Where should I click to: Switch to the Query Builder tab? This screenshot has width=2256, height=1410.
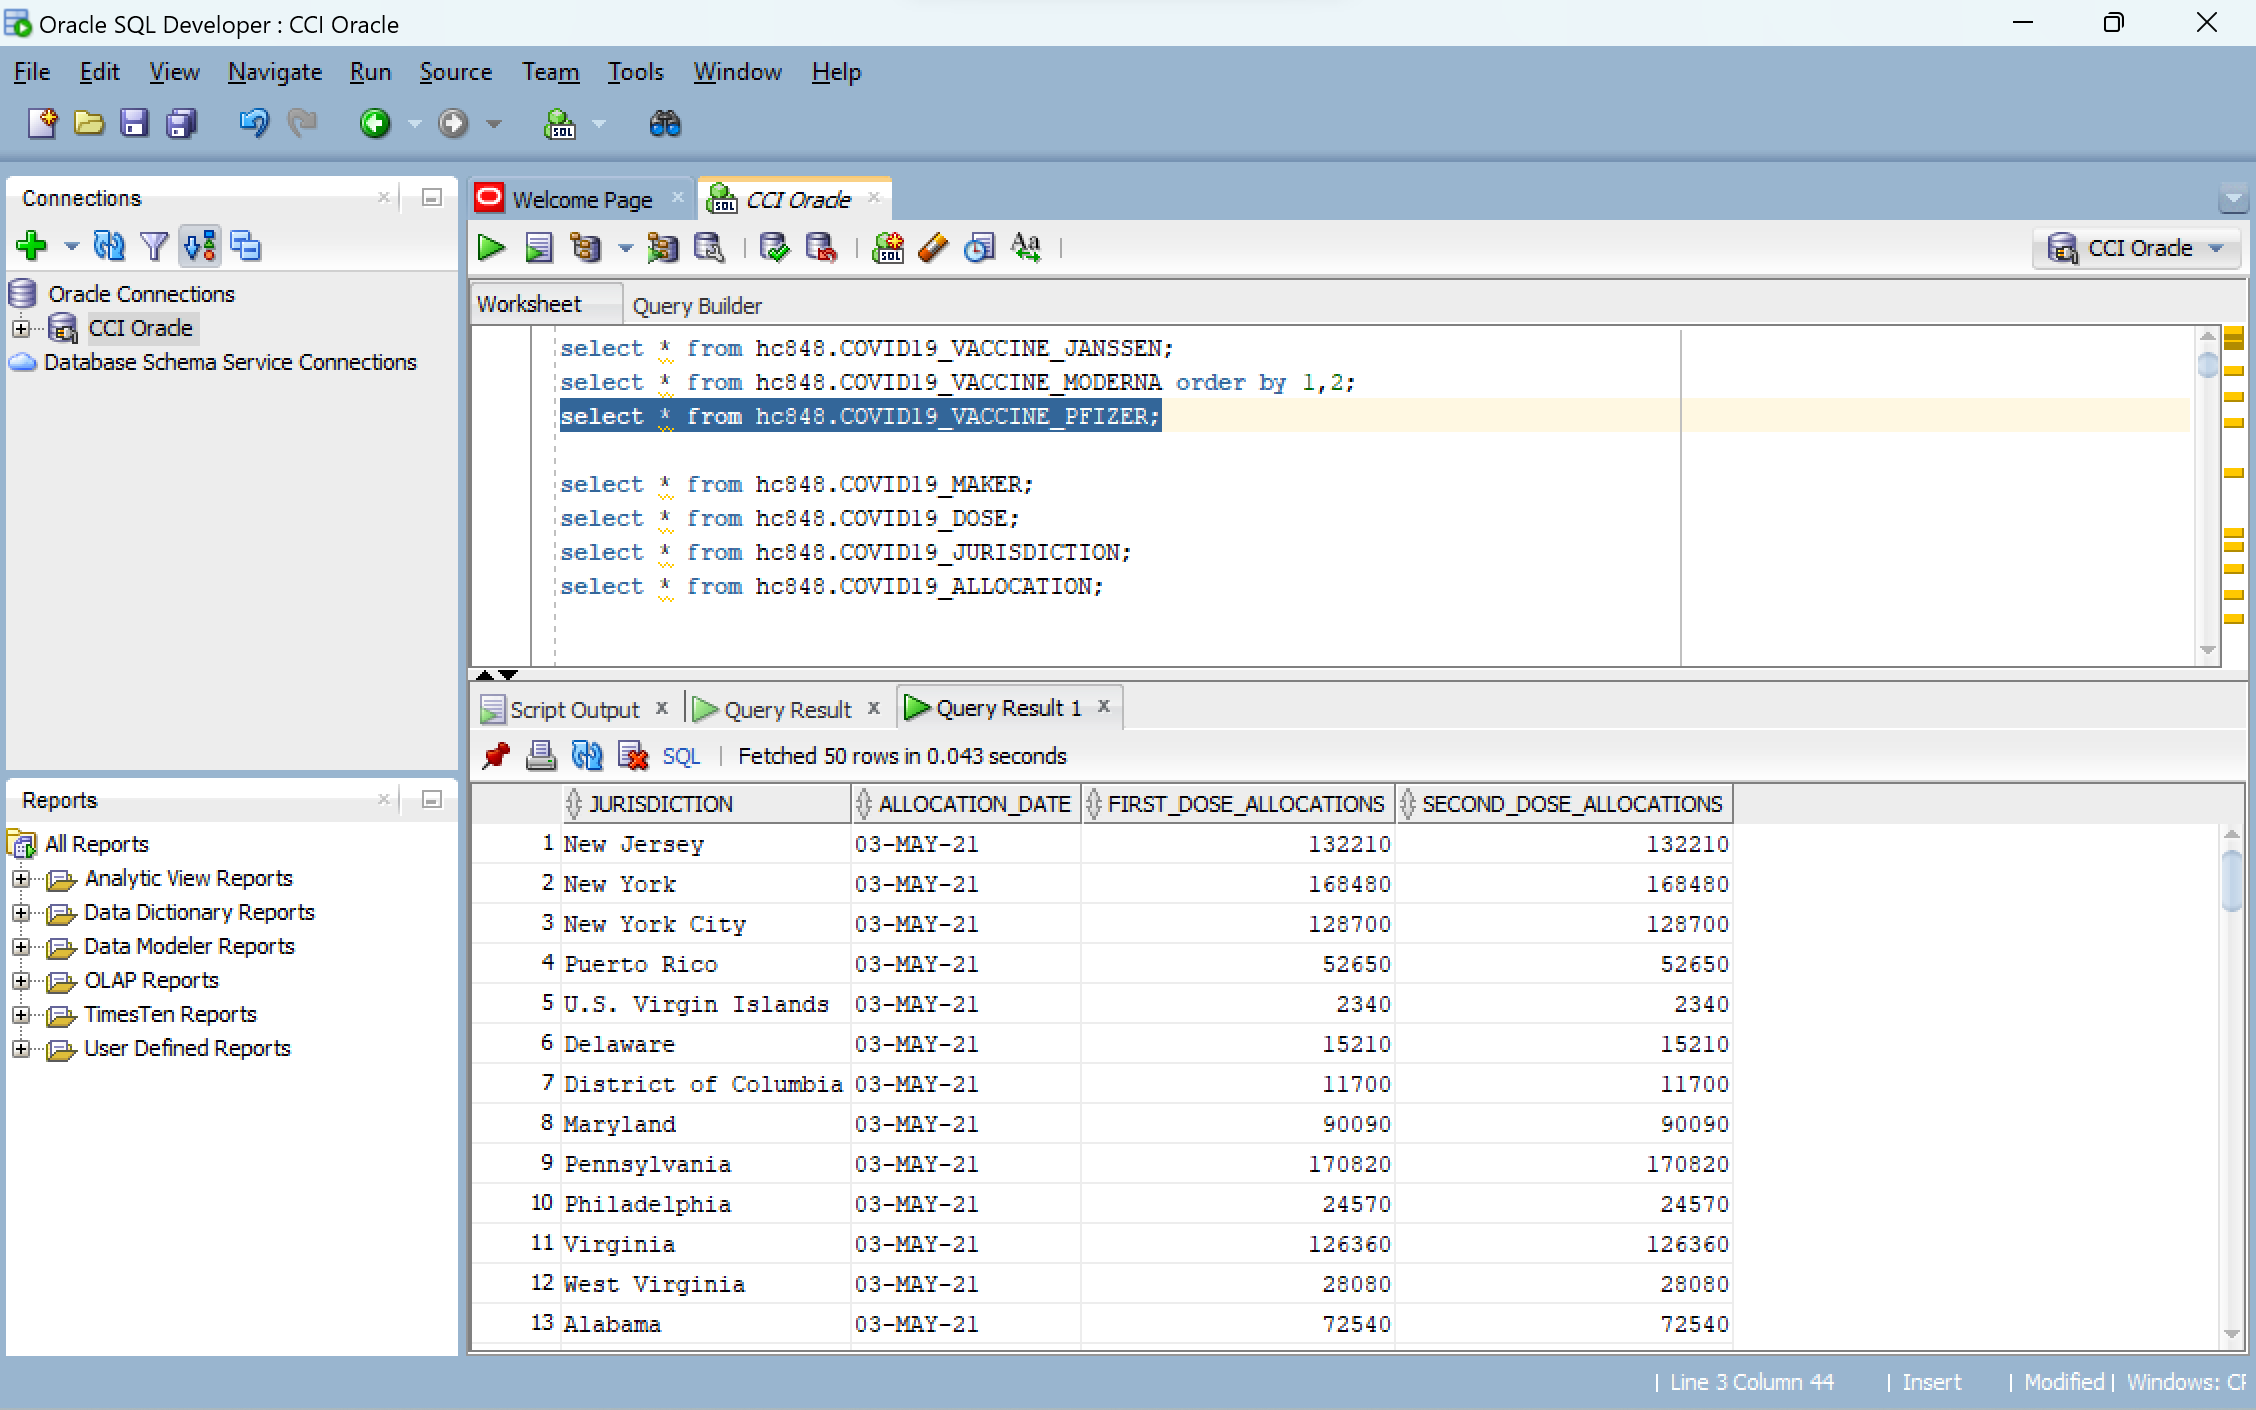(x=697, y=306)
